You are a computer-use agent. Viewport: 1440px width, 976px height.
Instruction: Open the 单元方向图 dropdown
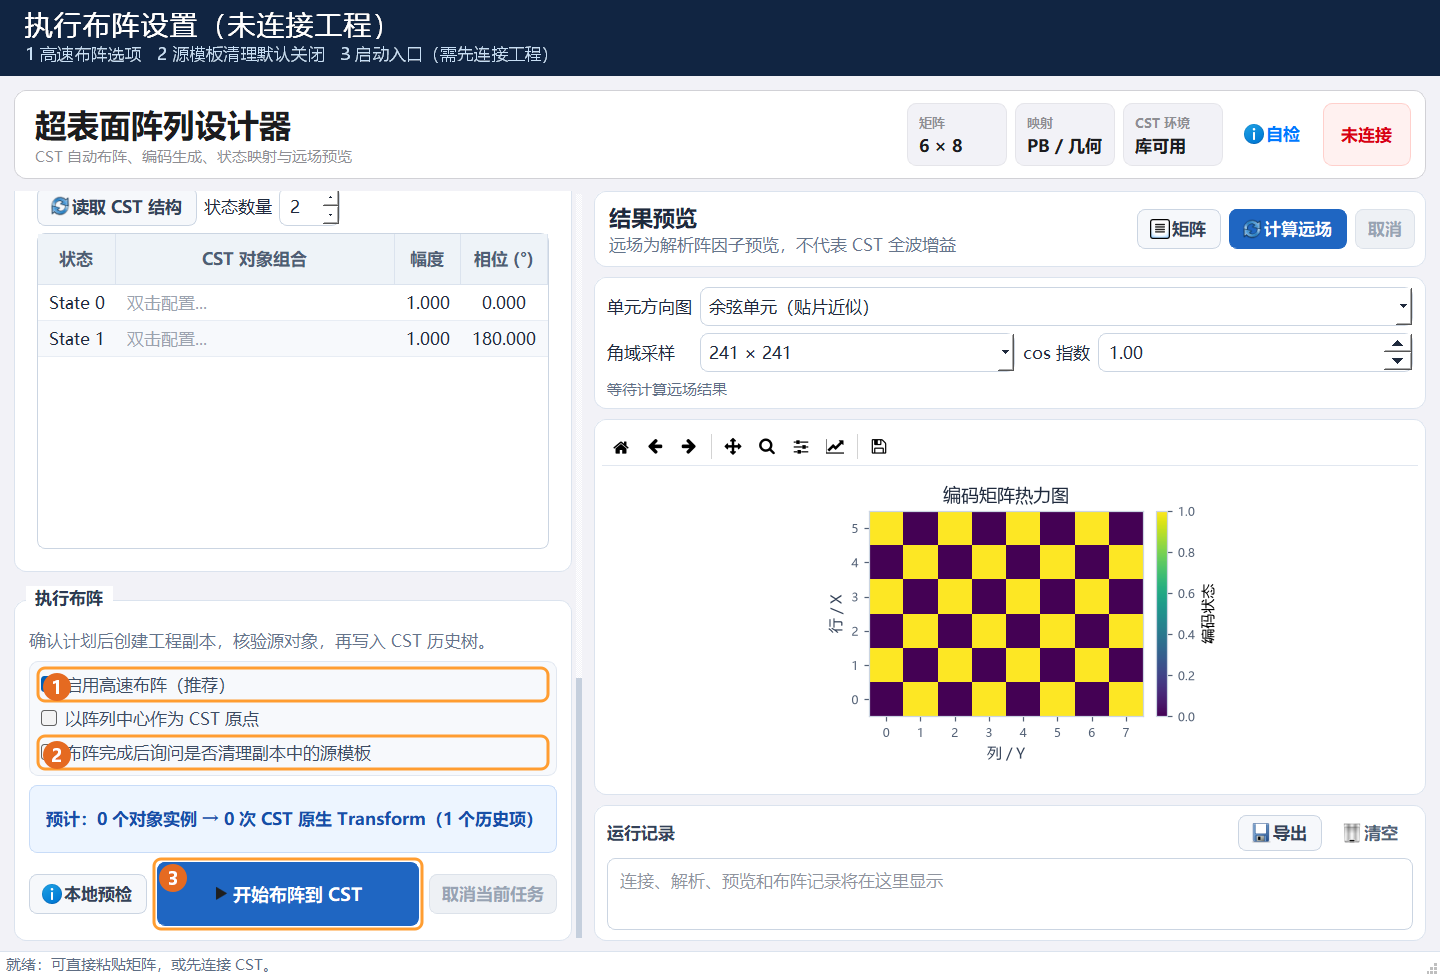tap(1056, 307)
